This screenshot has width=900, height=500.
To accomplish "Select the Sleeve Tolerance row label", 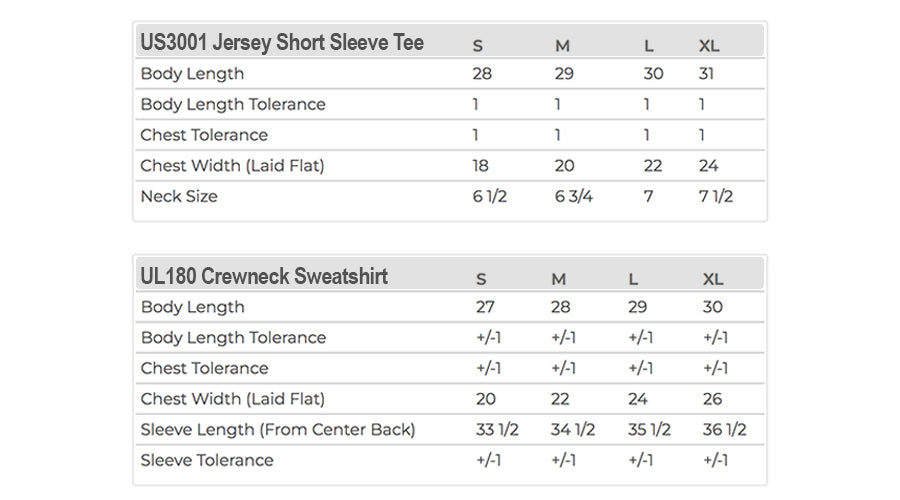I will (207, 460).
